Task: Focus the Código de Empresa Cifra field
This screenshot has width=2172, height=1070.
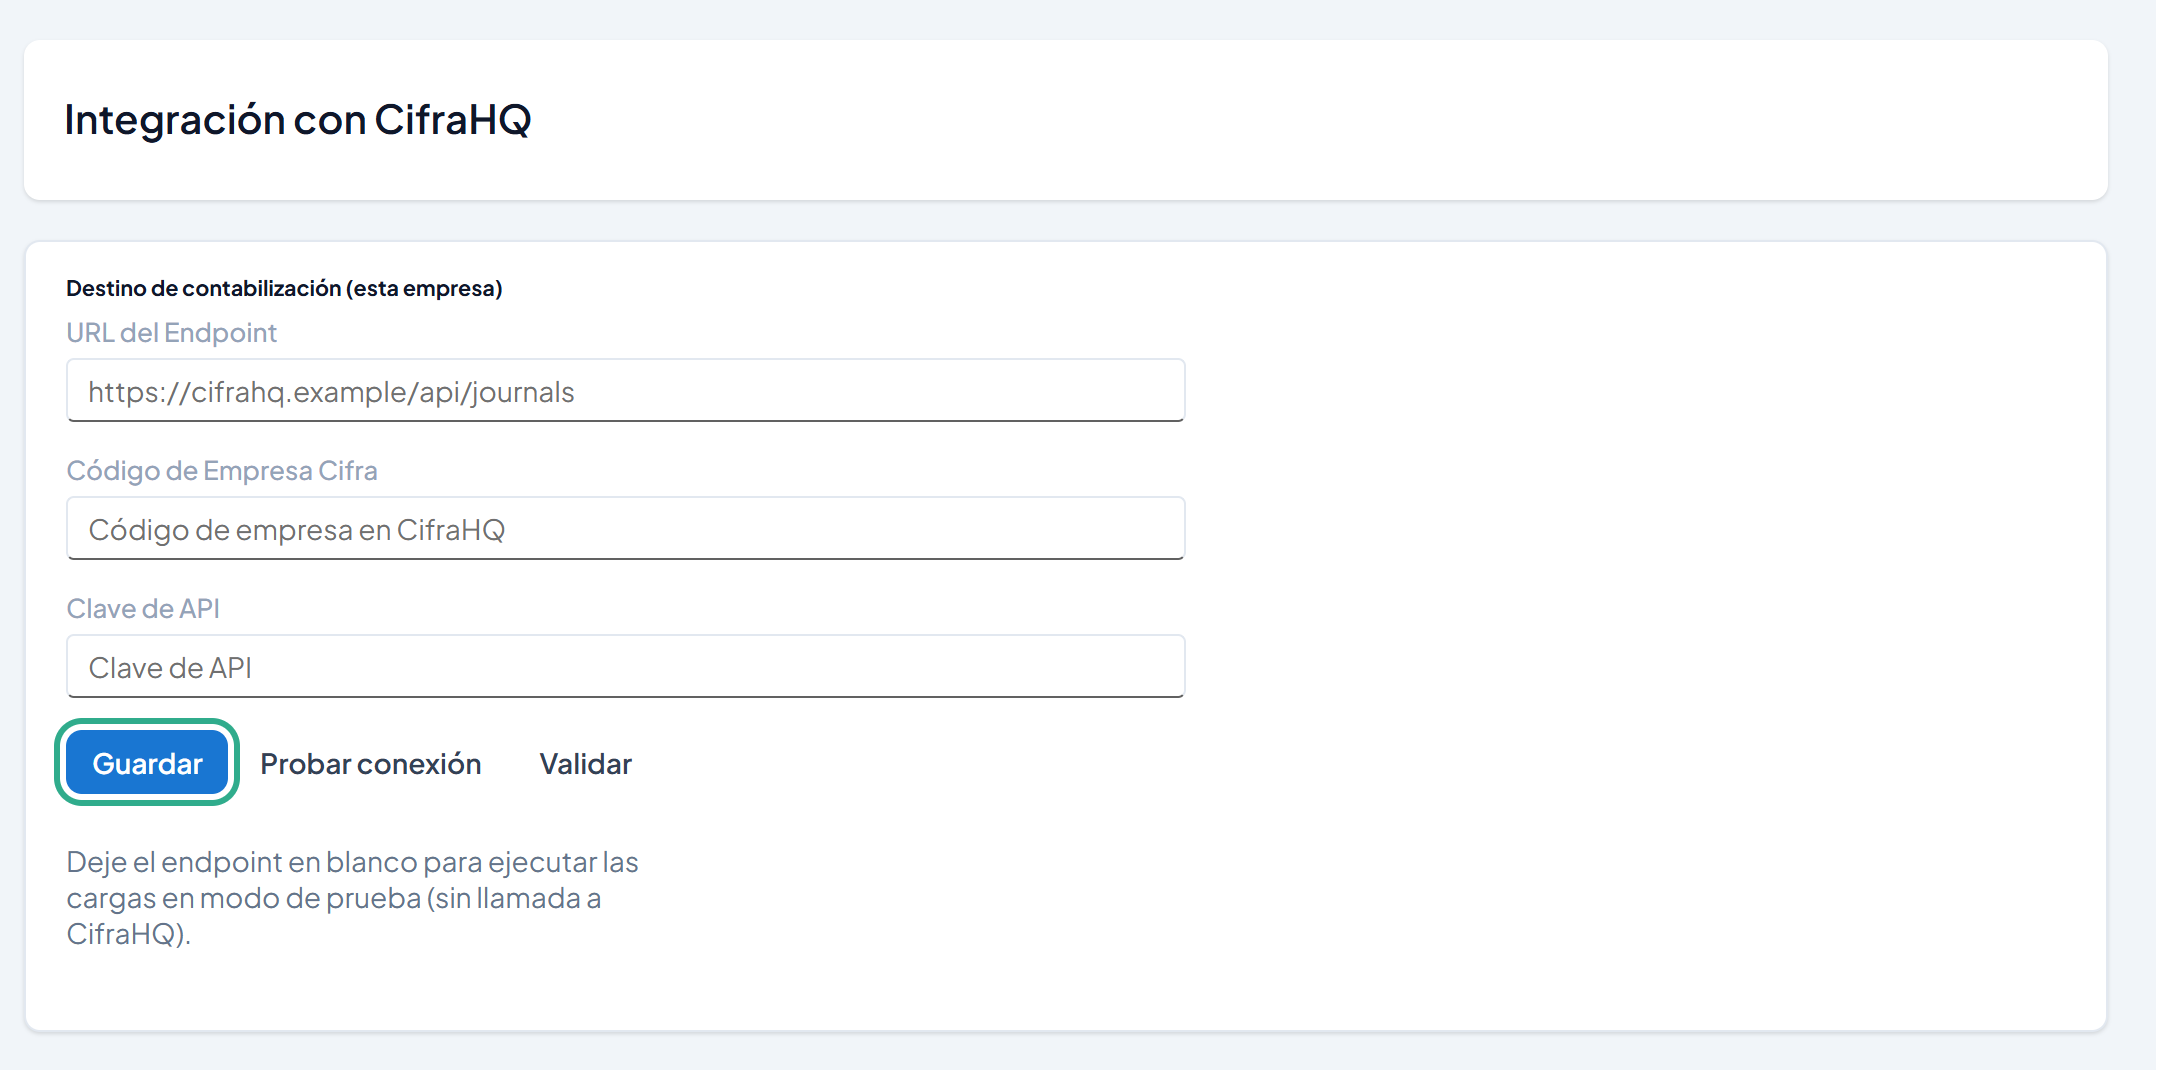Action: 626,529
